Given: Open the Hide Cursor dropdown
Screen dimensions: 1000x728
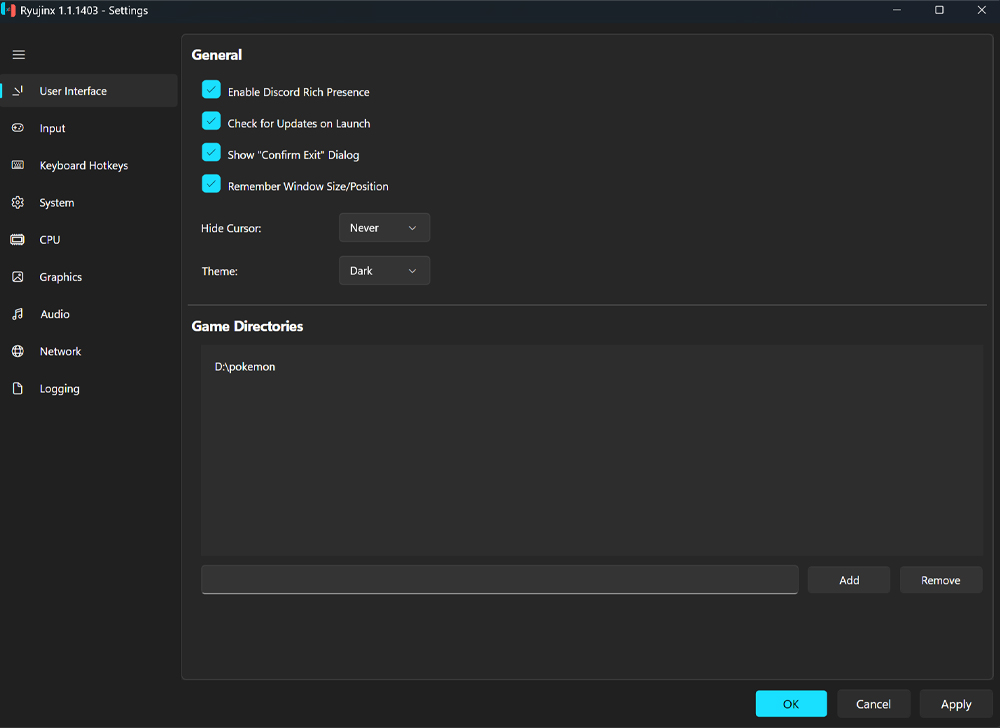Looking at the screenshot, I should tap(384, 228).
